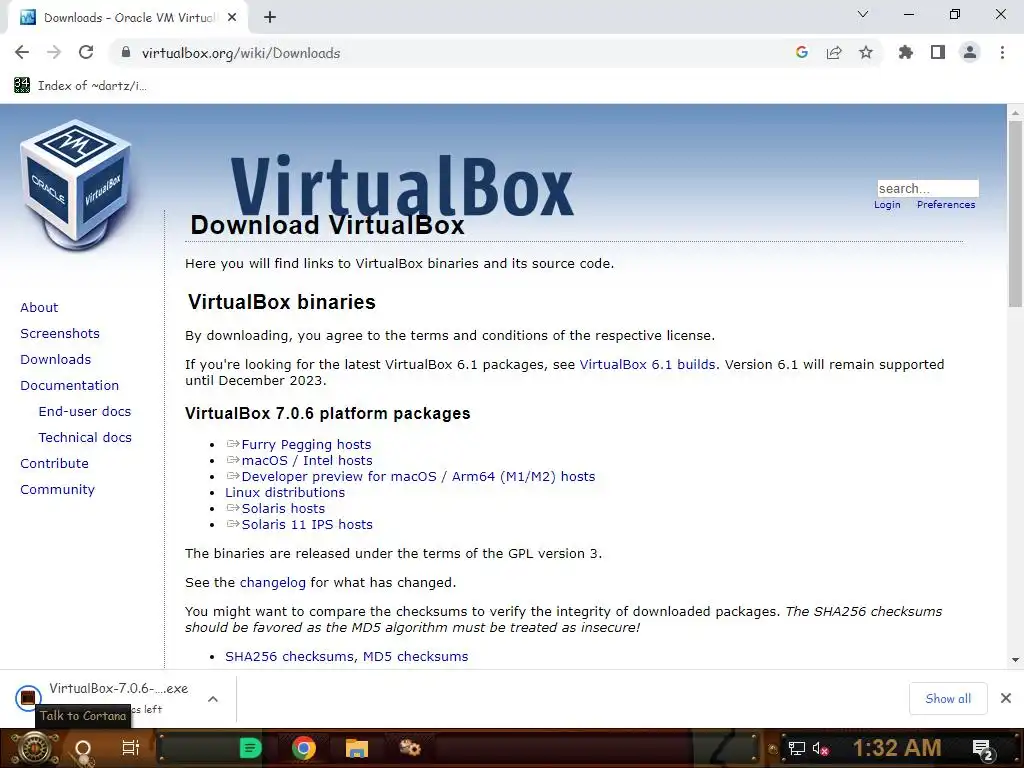The image size is (1024, 768).
Task: Open the Preferences link
Action: (946, 204)
